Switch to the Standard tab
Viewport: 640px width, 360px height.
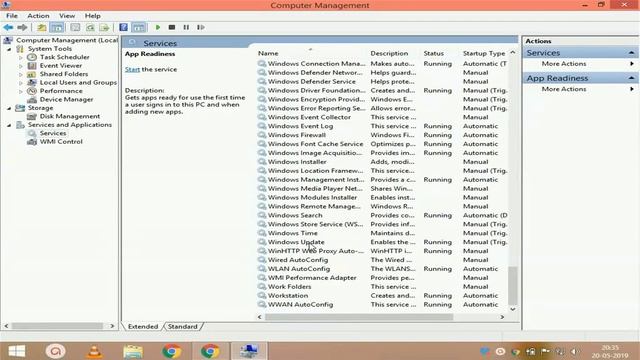coord(182,327)
